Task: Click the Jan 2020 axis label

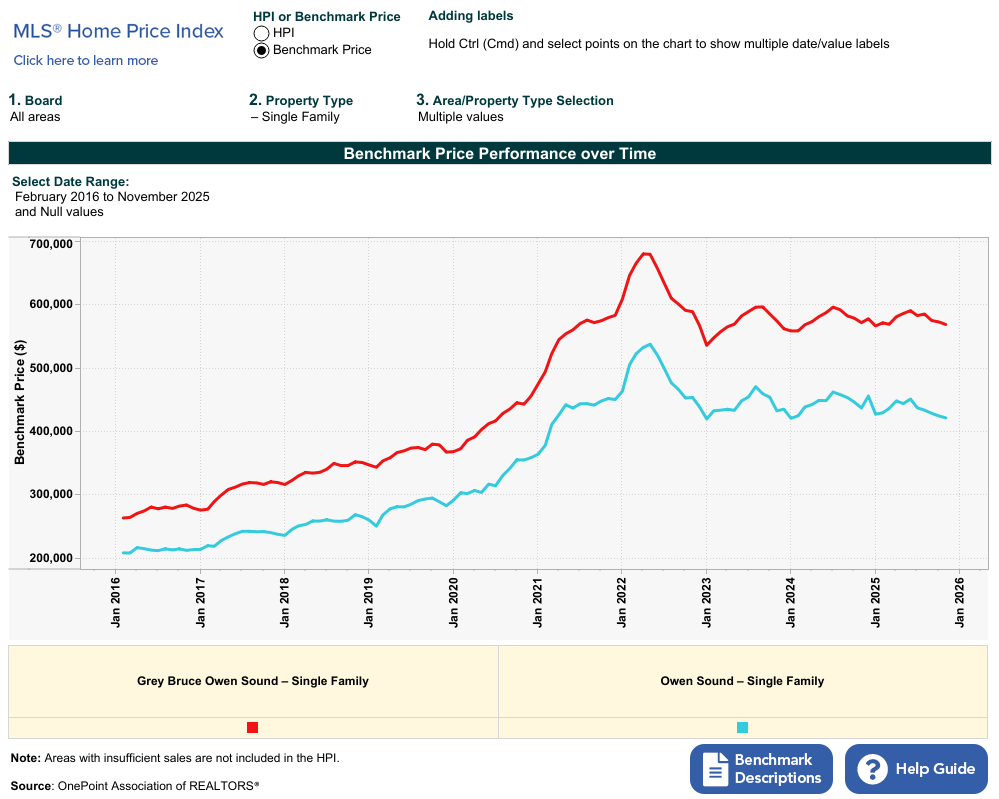Action: coord(453,601)
